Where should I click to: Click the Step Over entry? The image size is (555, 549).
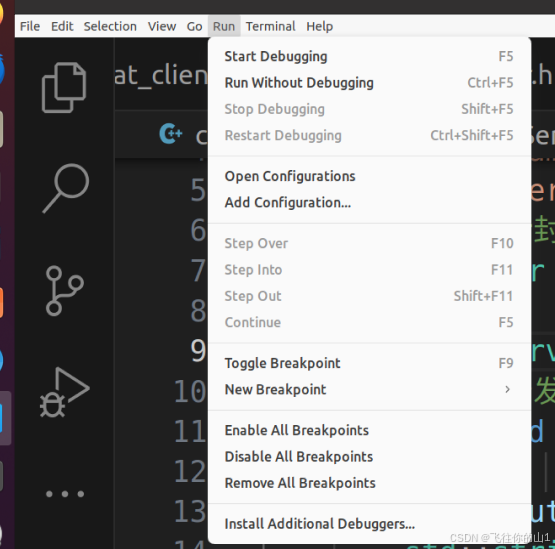pos(369,244)
